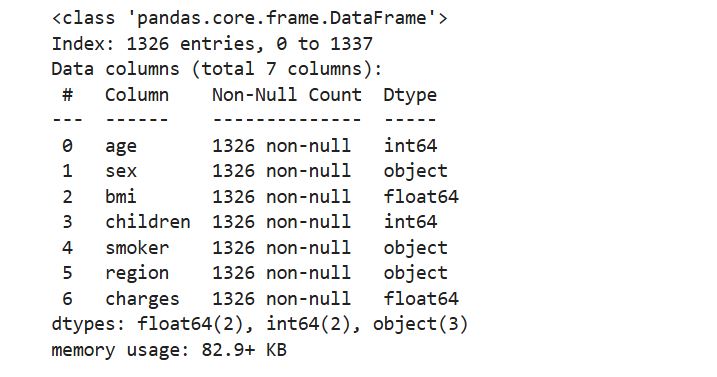Select the 'charges' column name
Viewport: 717px width, 377px height.
point(142,299)
